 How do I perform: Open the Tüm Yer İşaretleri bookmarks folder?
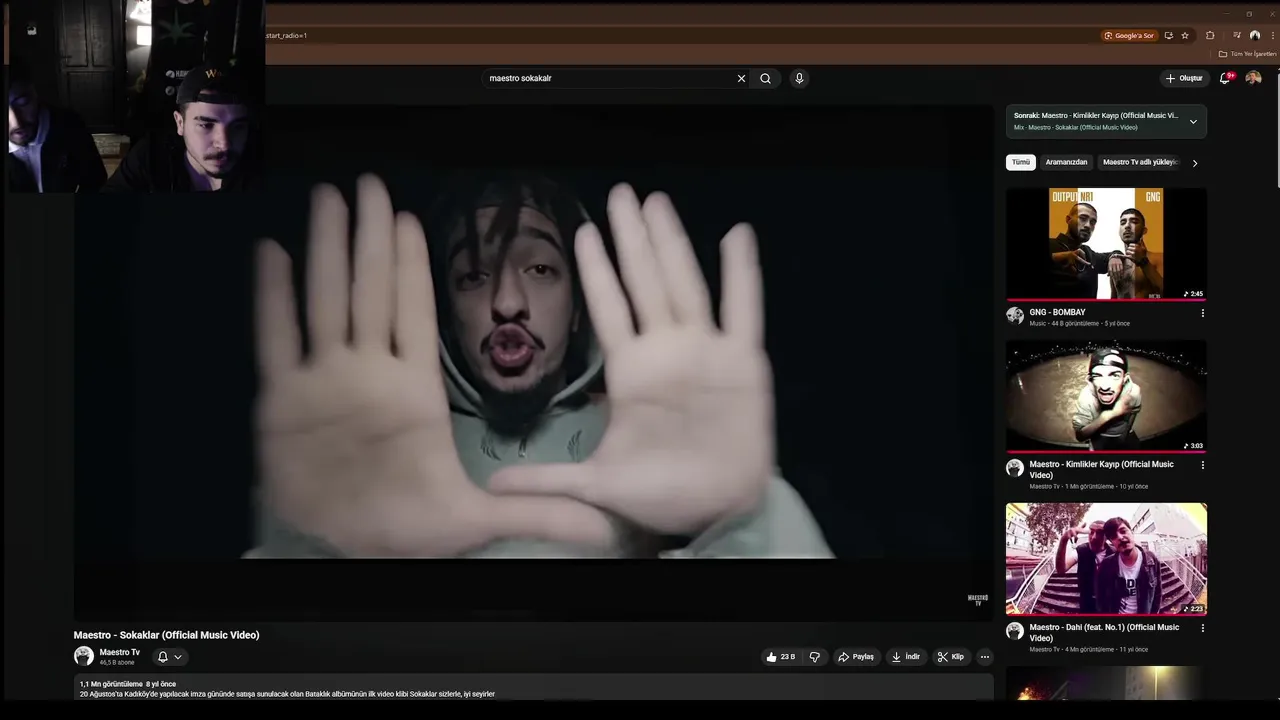click(x=1248, y=54)
